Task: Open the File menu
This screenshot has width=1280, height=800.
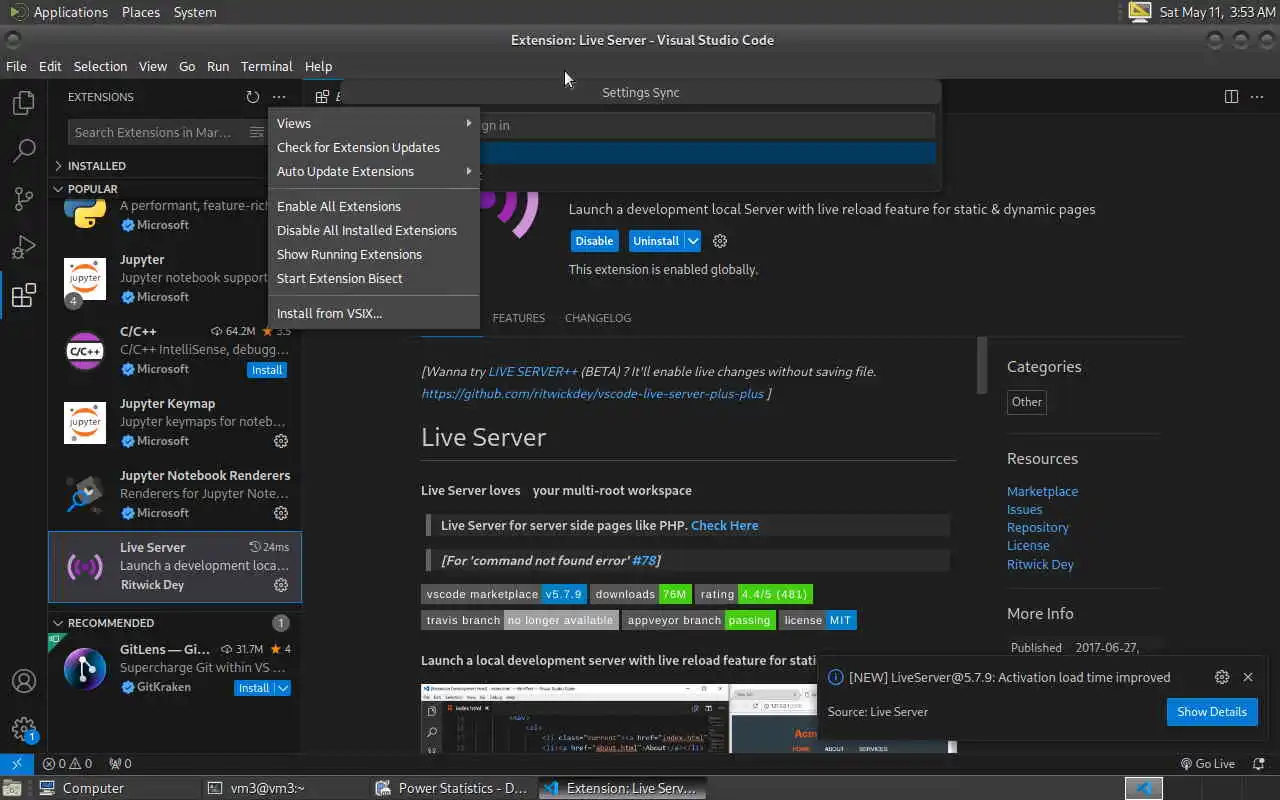Action: point(16,66)
